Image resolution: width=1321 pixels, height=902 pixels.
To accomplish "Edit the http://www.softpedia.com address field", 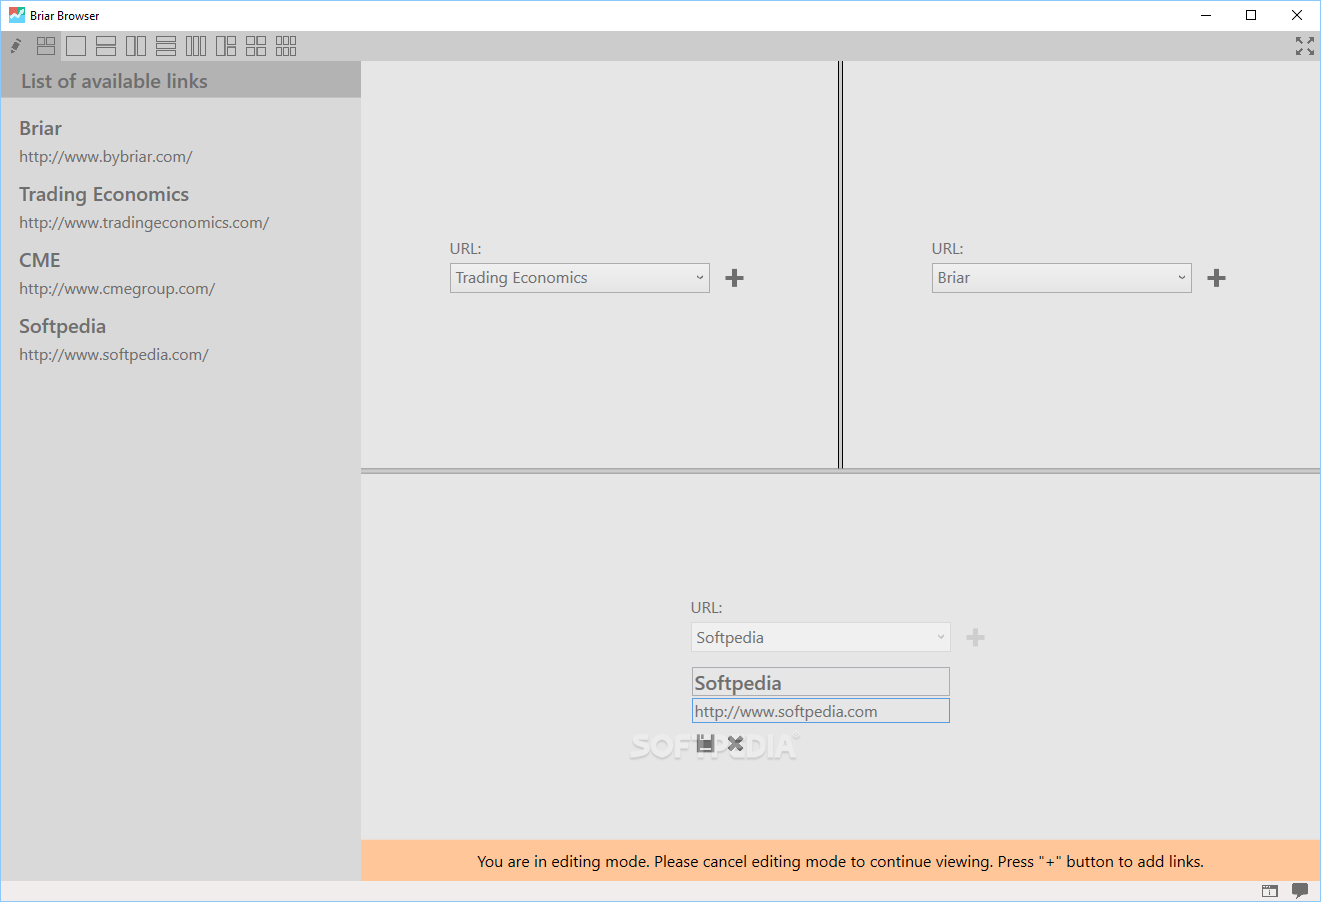I will [x=821, y=711].
